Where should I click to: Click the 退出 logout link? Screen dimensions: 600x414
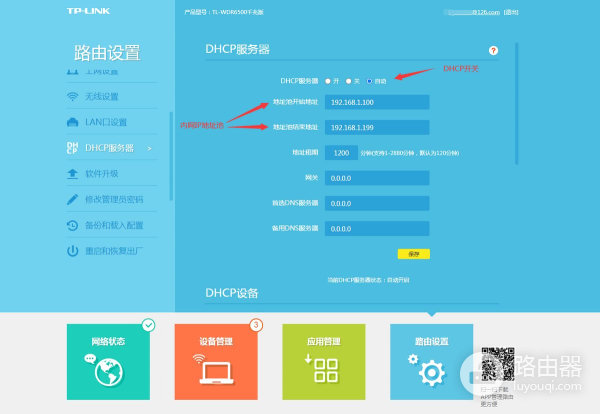(511, 12)
